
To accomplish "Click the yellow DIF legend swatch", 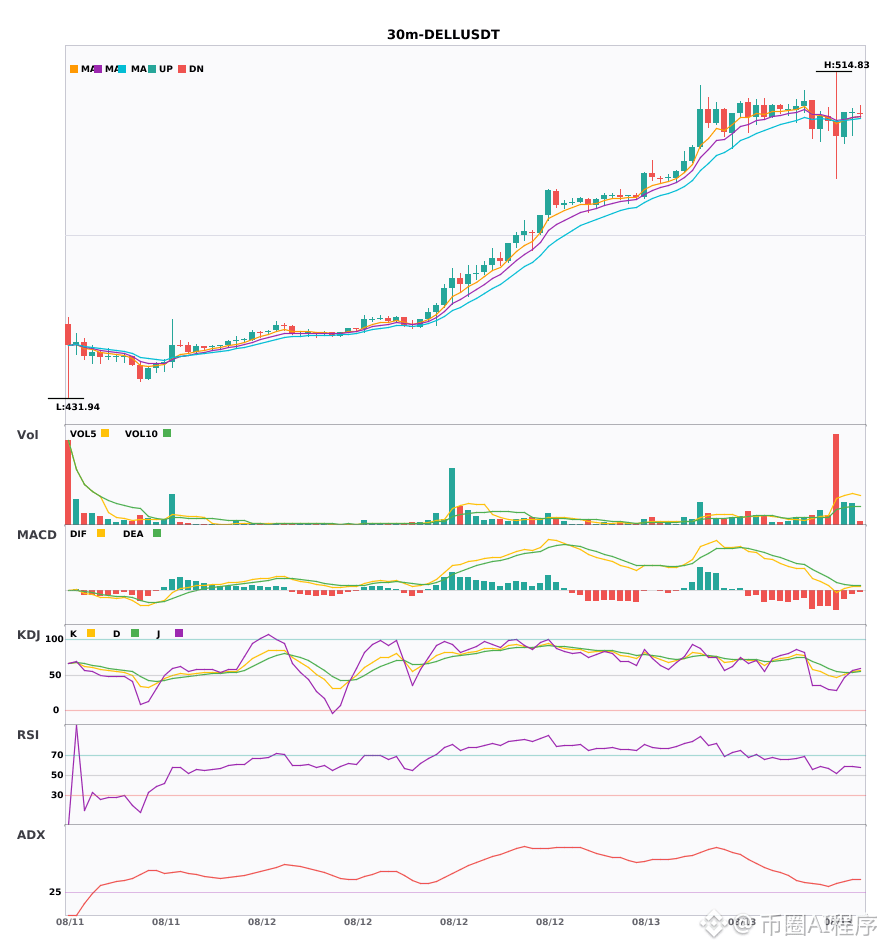I will coord(101,533).
